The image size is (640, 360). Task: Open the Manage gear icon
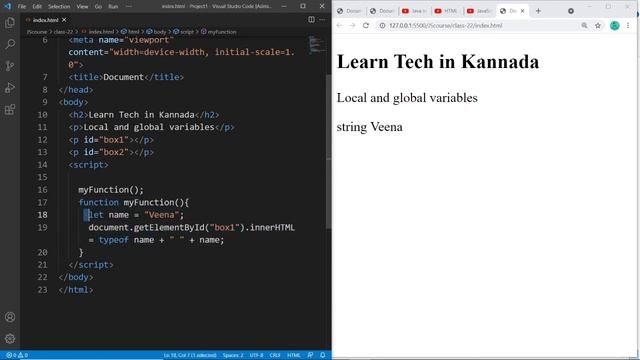pos(10,338)
